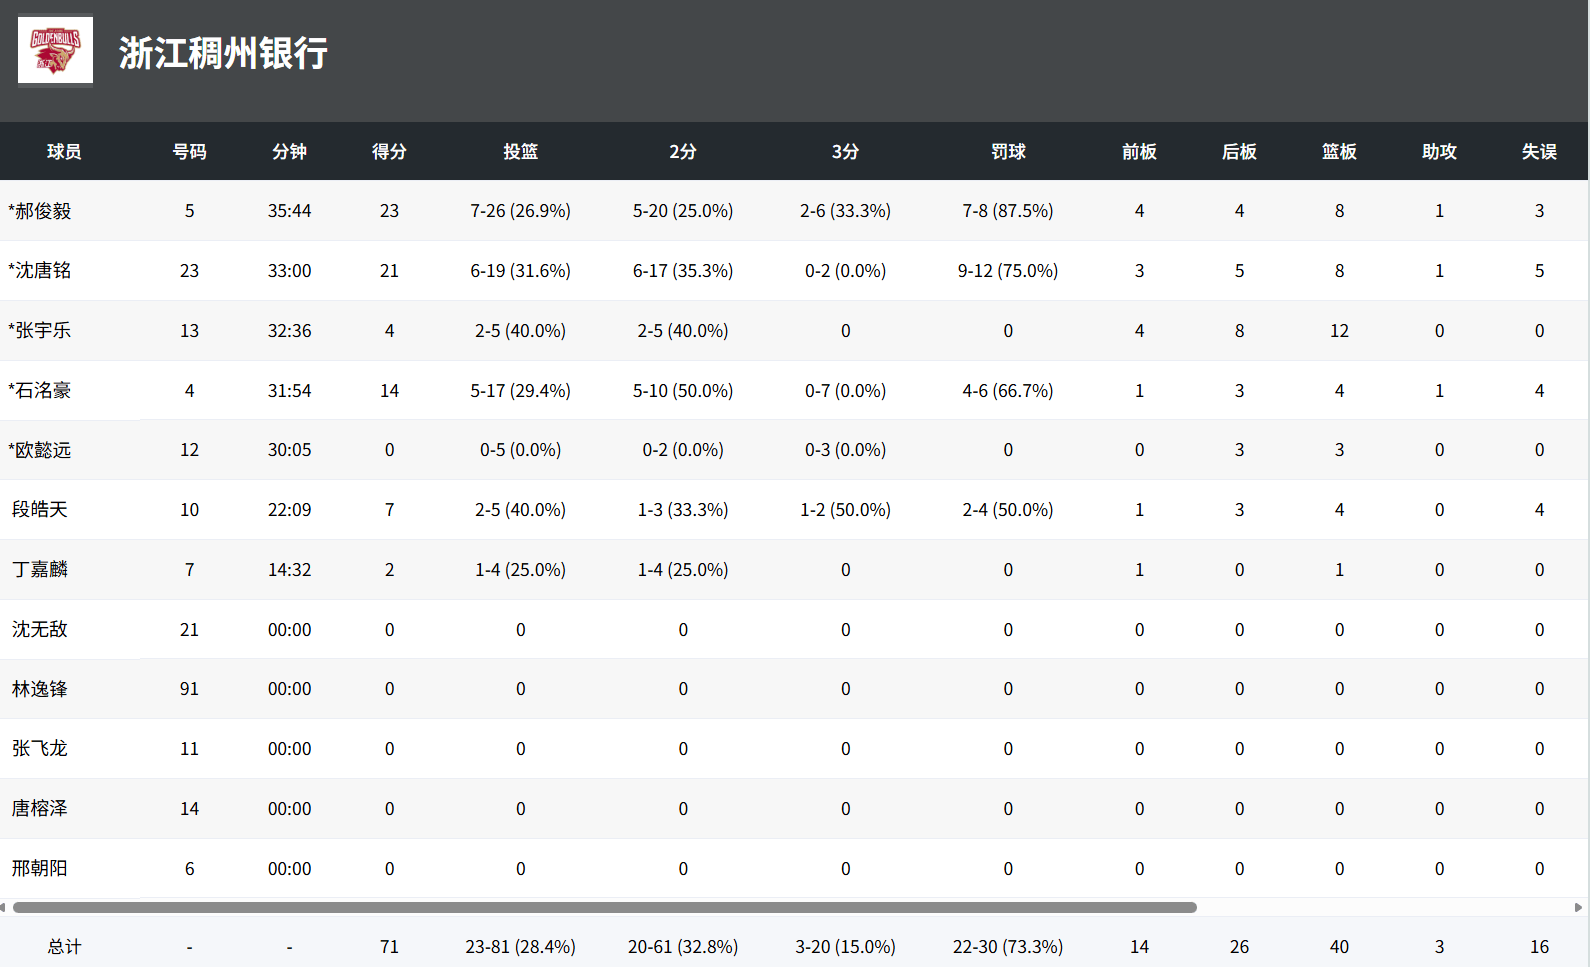This screenshot has height=967, width=1590.
Task: Click the right scrollbar arrow
Action: [1578, 908]
